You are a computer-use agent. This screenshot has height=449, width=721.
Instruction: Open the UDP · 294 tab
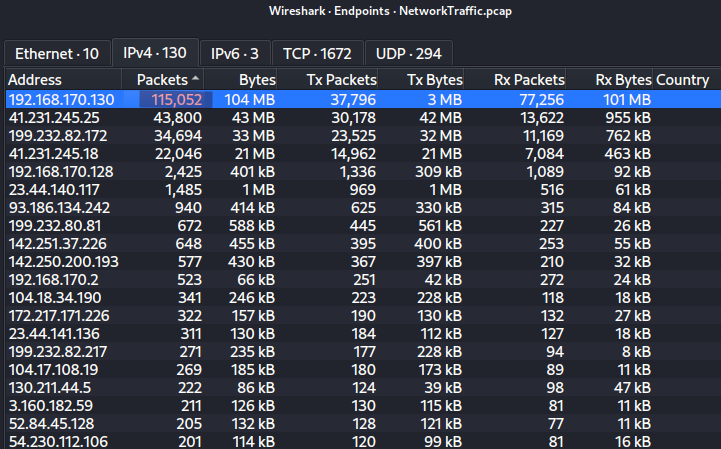coord(409,54)
